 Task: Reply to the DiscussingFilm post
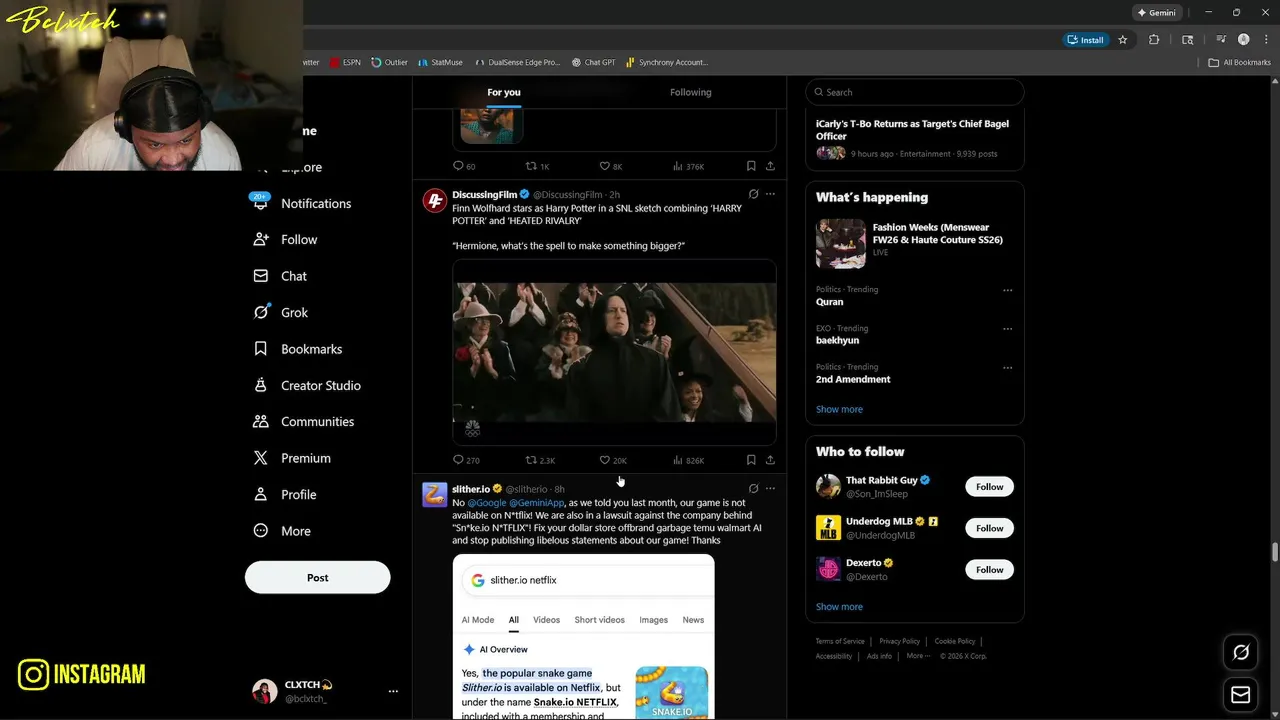click(x=458, y=460)
